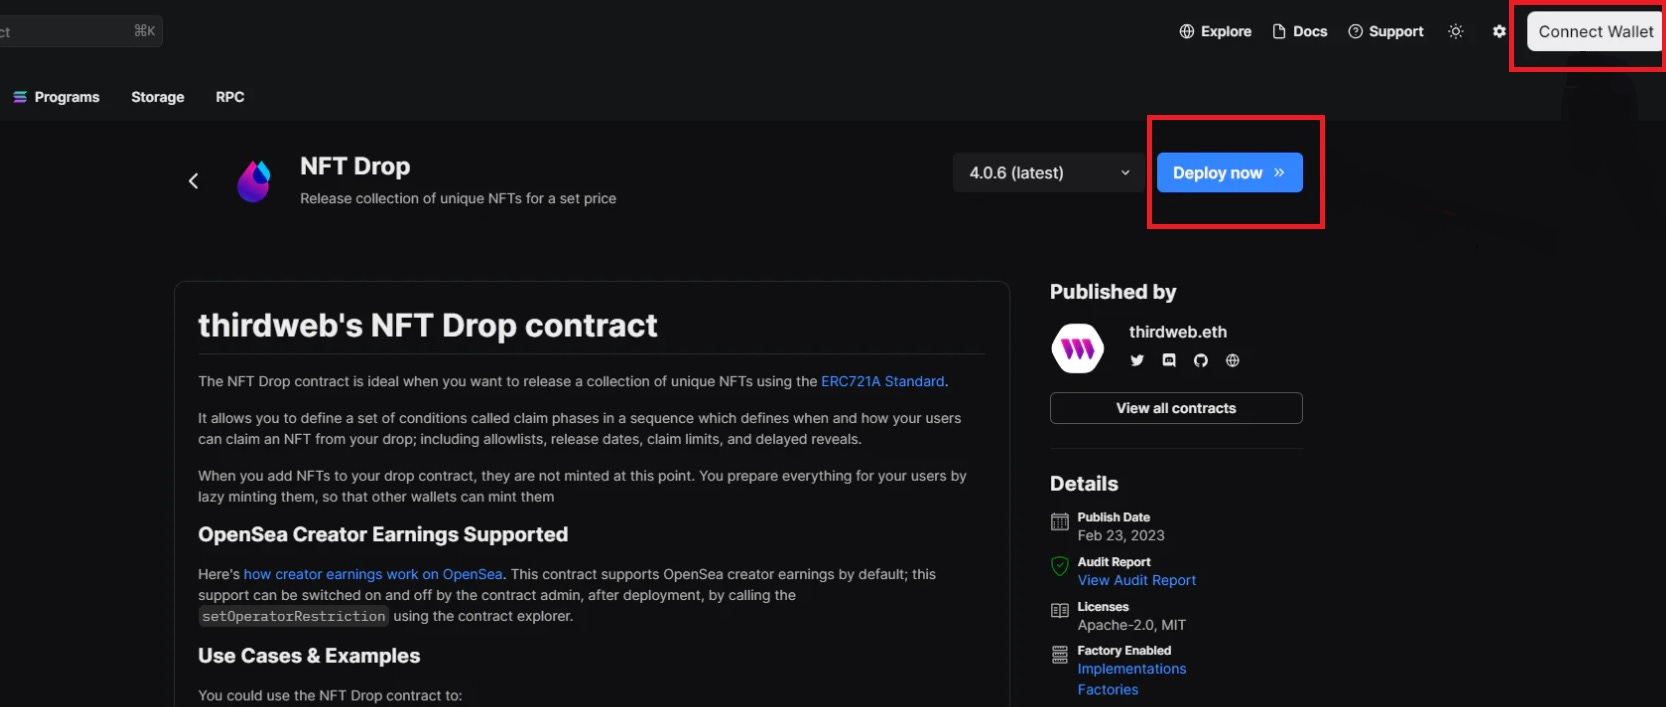This screenshot has height=707, width=1666.
Task: Click the Audit Report shield icon
Action: 1060,566
